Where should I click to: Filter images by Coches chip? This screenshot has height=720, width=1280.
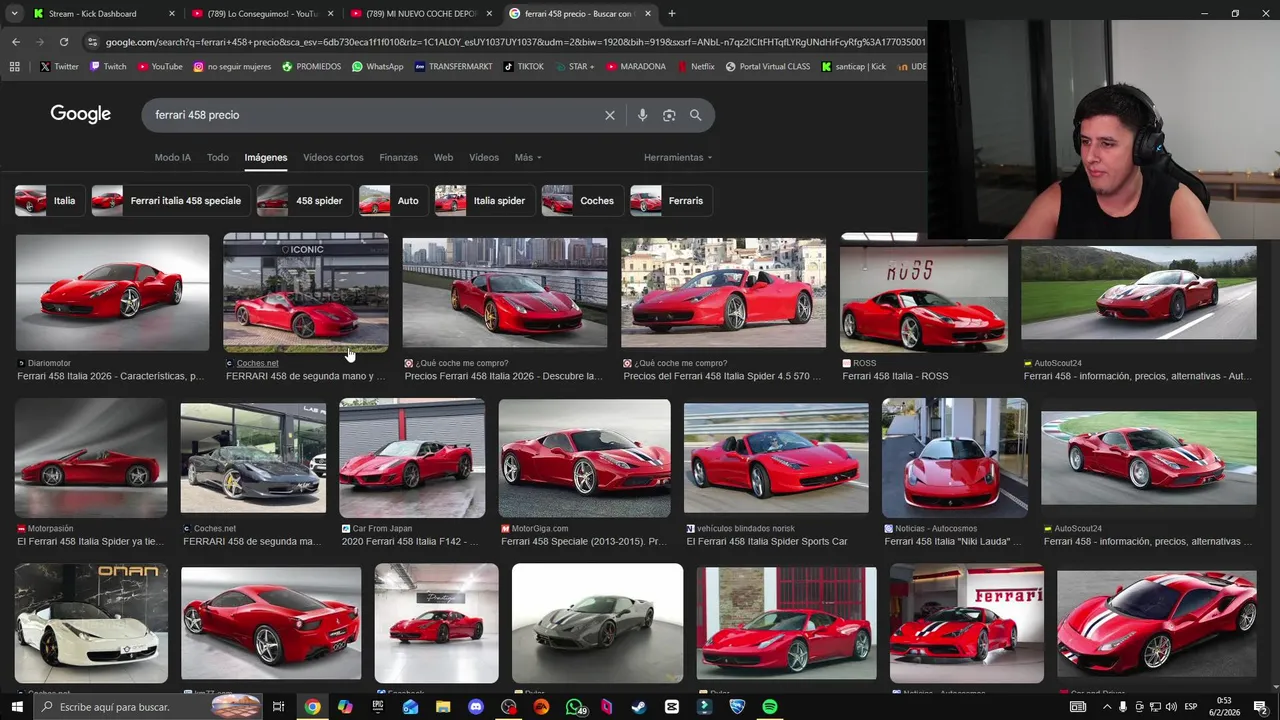581,201
